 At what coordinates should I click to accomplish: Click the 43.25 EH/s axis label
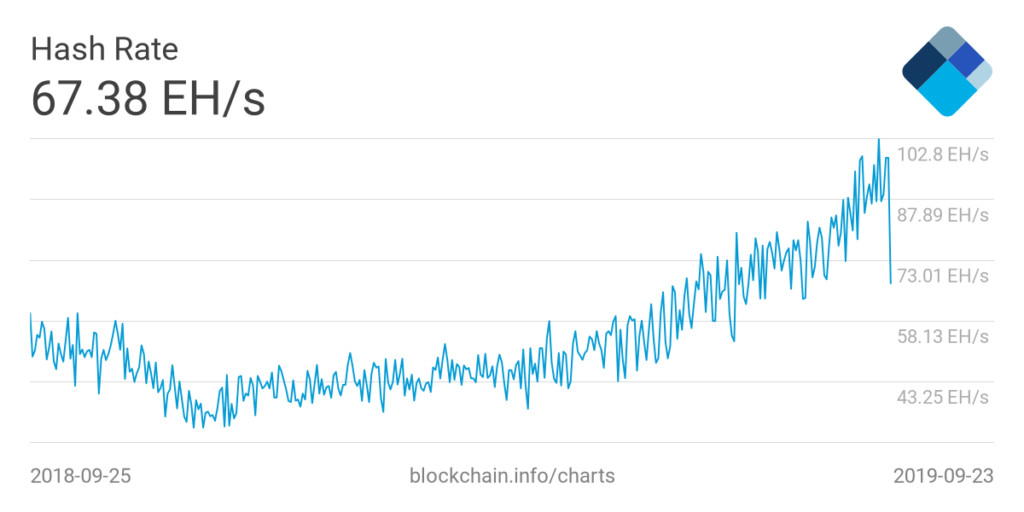pos(943,397)
